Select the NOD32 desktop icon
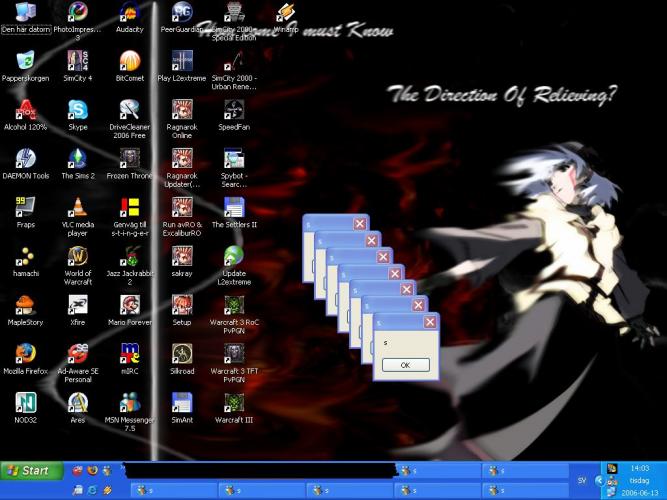The height and width of the screenshot is (500, 667). coord(26,402)
